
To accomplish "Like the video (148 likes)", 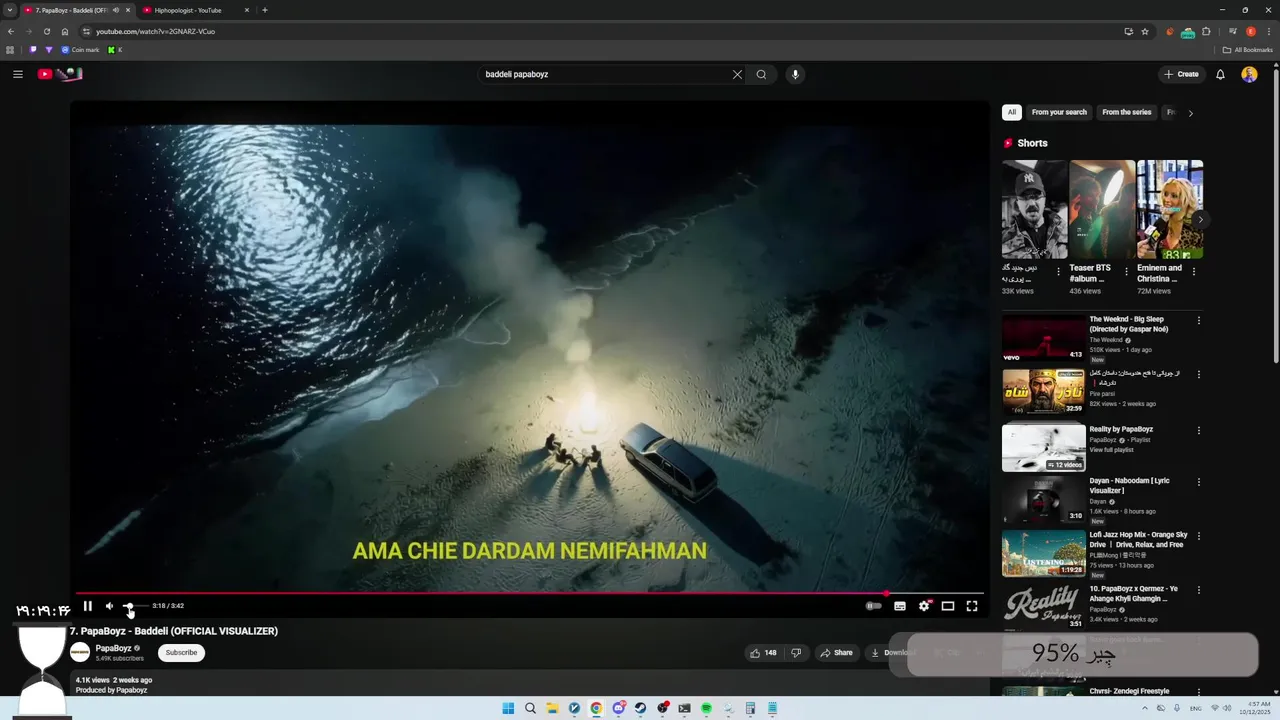I will [763, 653].
